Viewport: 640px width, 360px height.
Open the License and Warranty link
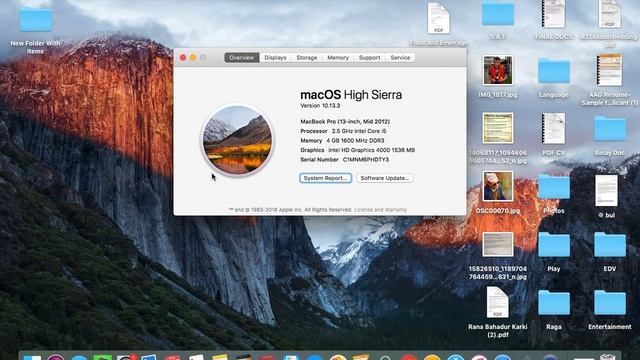(380, 210)
